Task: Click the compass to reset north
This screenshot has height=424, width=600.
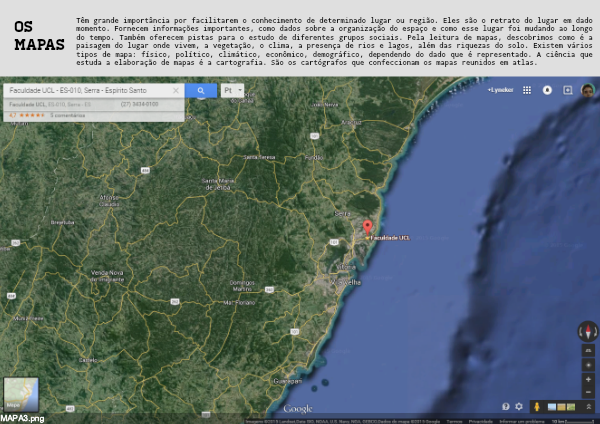Action: (x=588, y=331)
